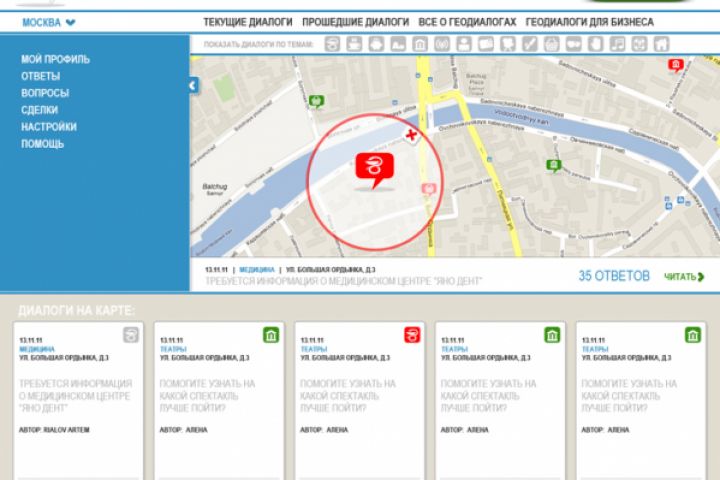Open Помощь in sidebar

tap(42, 144)
